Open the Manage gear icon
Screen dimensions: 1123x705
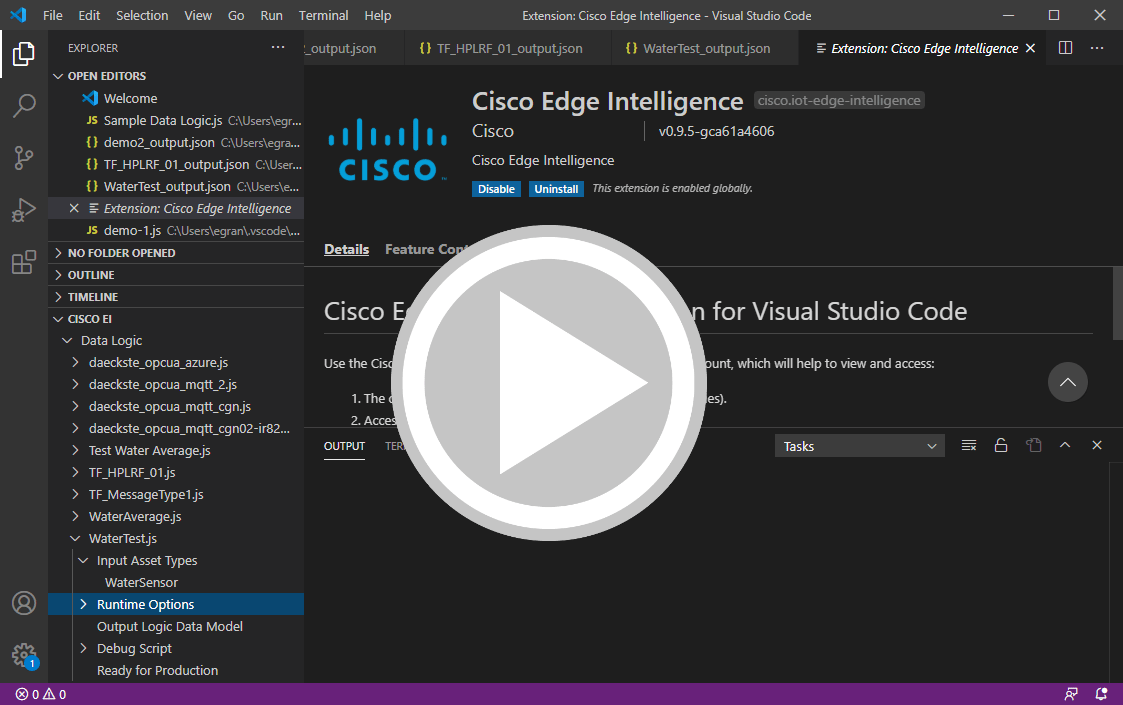pyautogui.click(x=24, y=655)
